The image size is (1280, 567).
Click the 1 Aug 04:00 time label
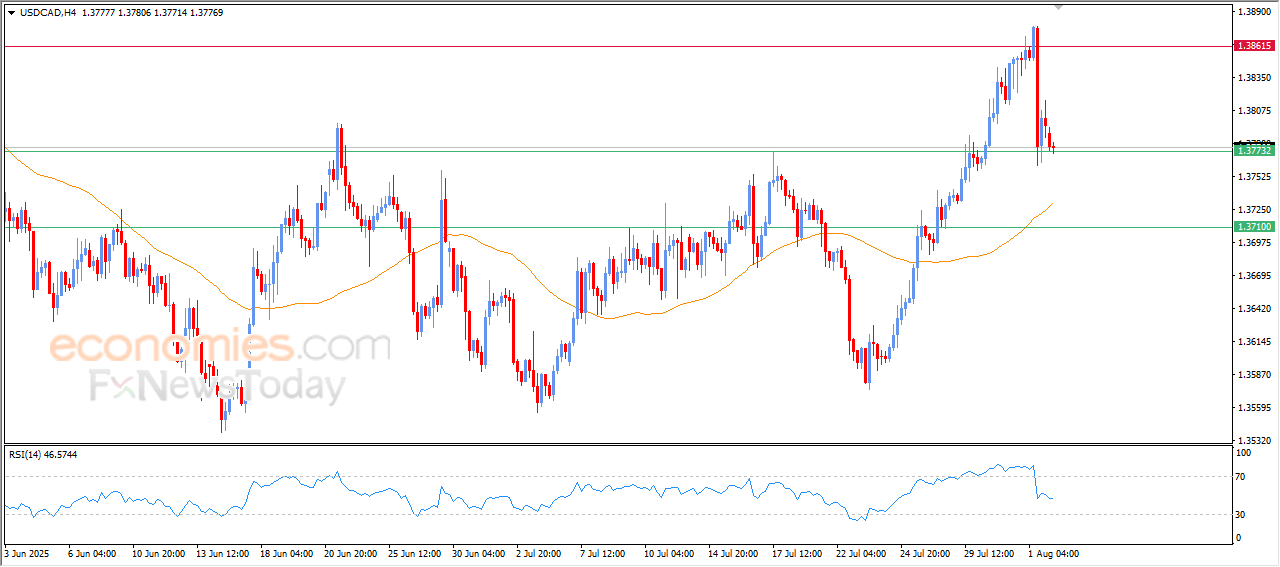tap(1053, 553)
